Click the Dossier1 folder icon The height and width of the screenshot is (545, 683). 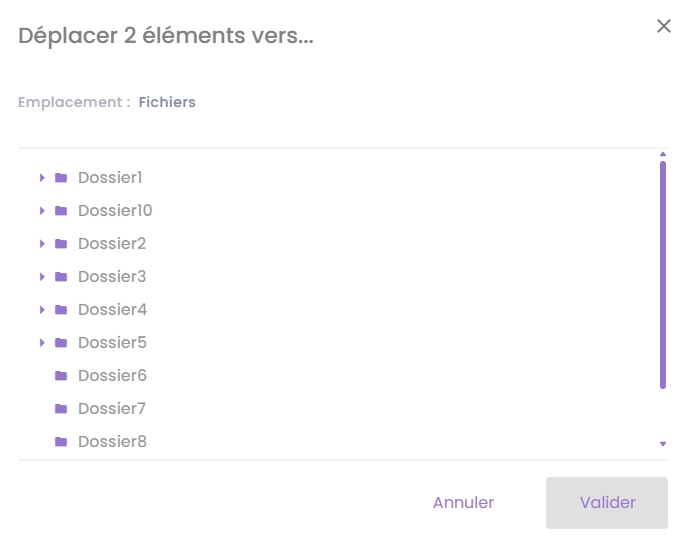[61, 178]
